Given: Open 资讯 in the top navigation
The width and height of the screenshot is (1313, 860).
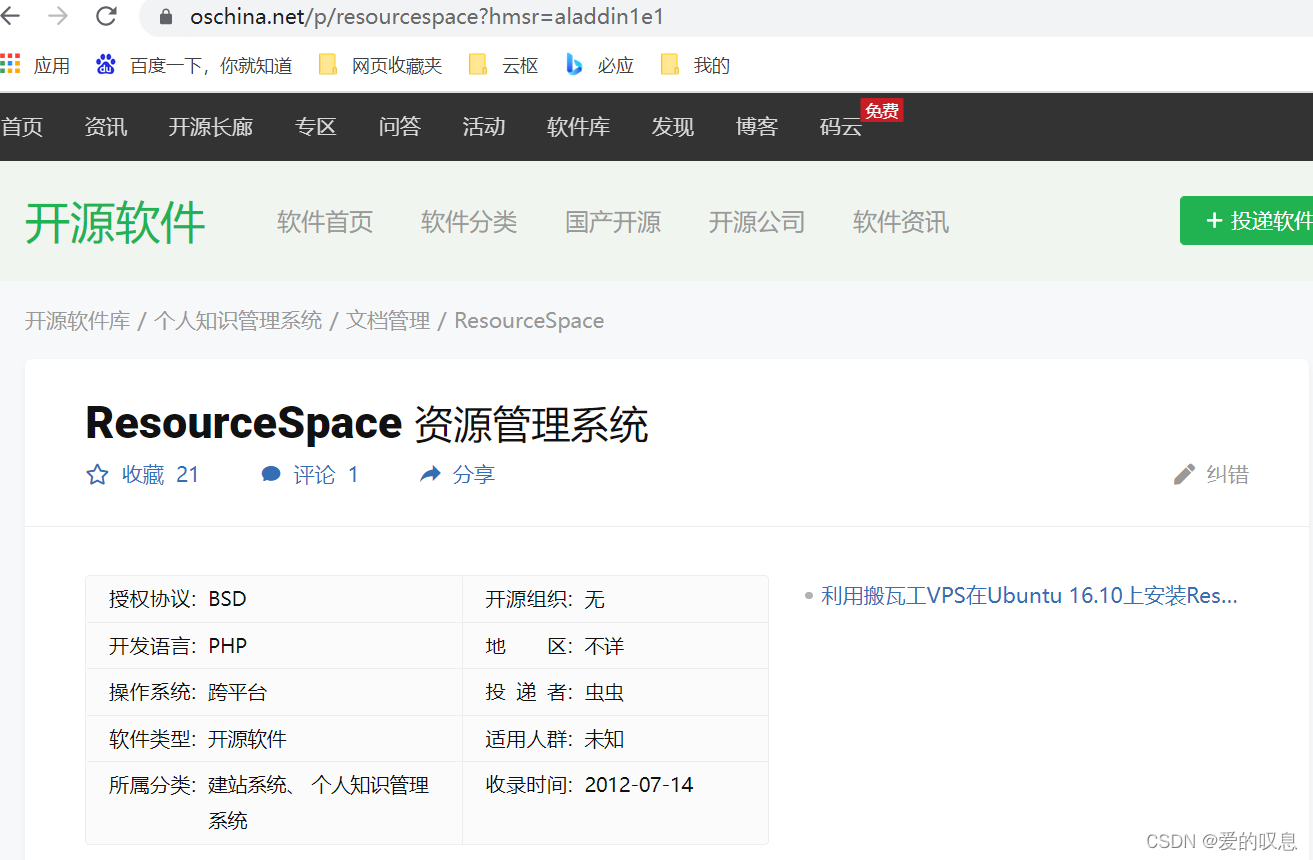Looking at the screenshot, I should pyautogui.click(x=106, y=127).
